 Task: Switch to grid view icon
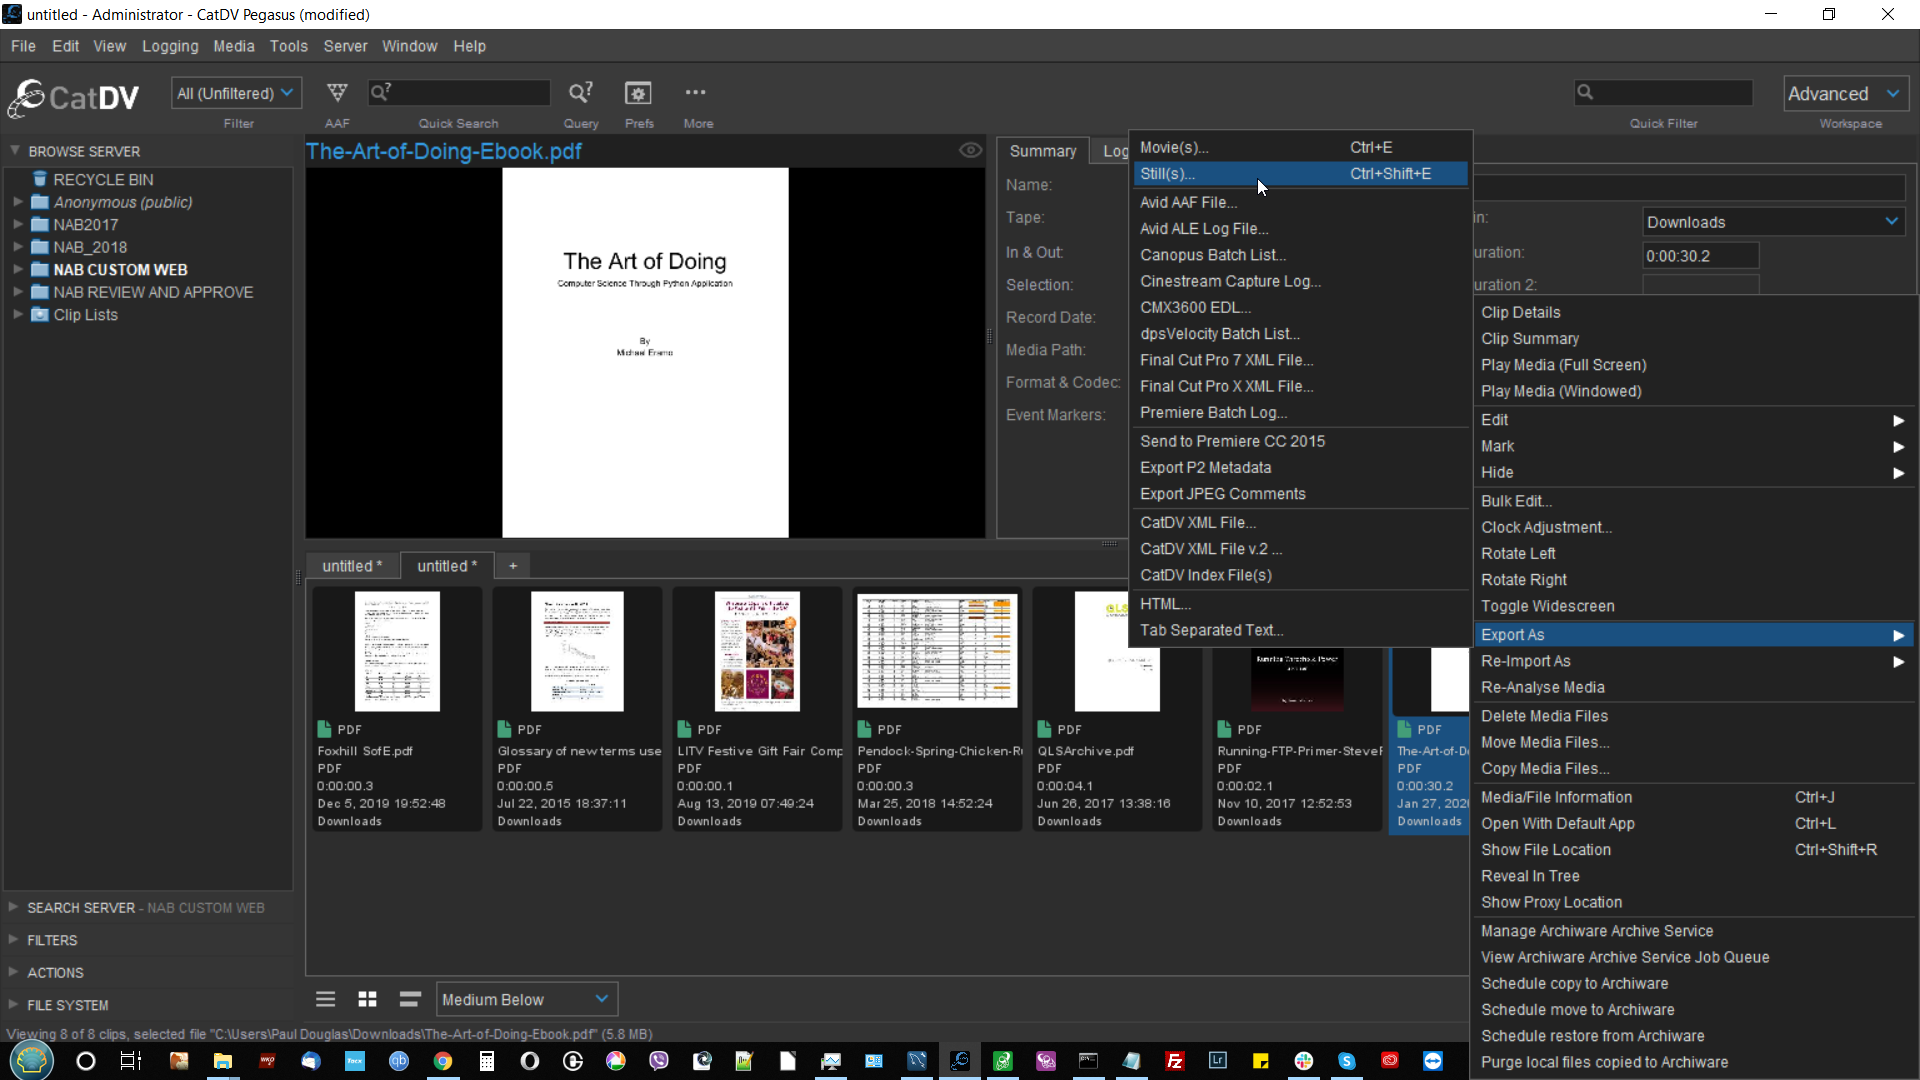click(368, 999)
